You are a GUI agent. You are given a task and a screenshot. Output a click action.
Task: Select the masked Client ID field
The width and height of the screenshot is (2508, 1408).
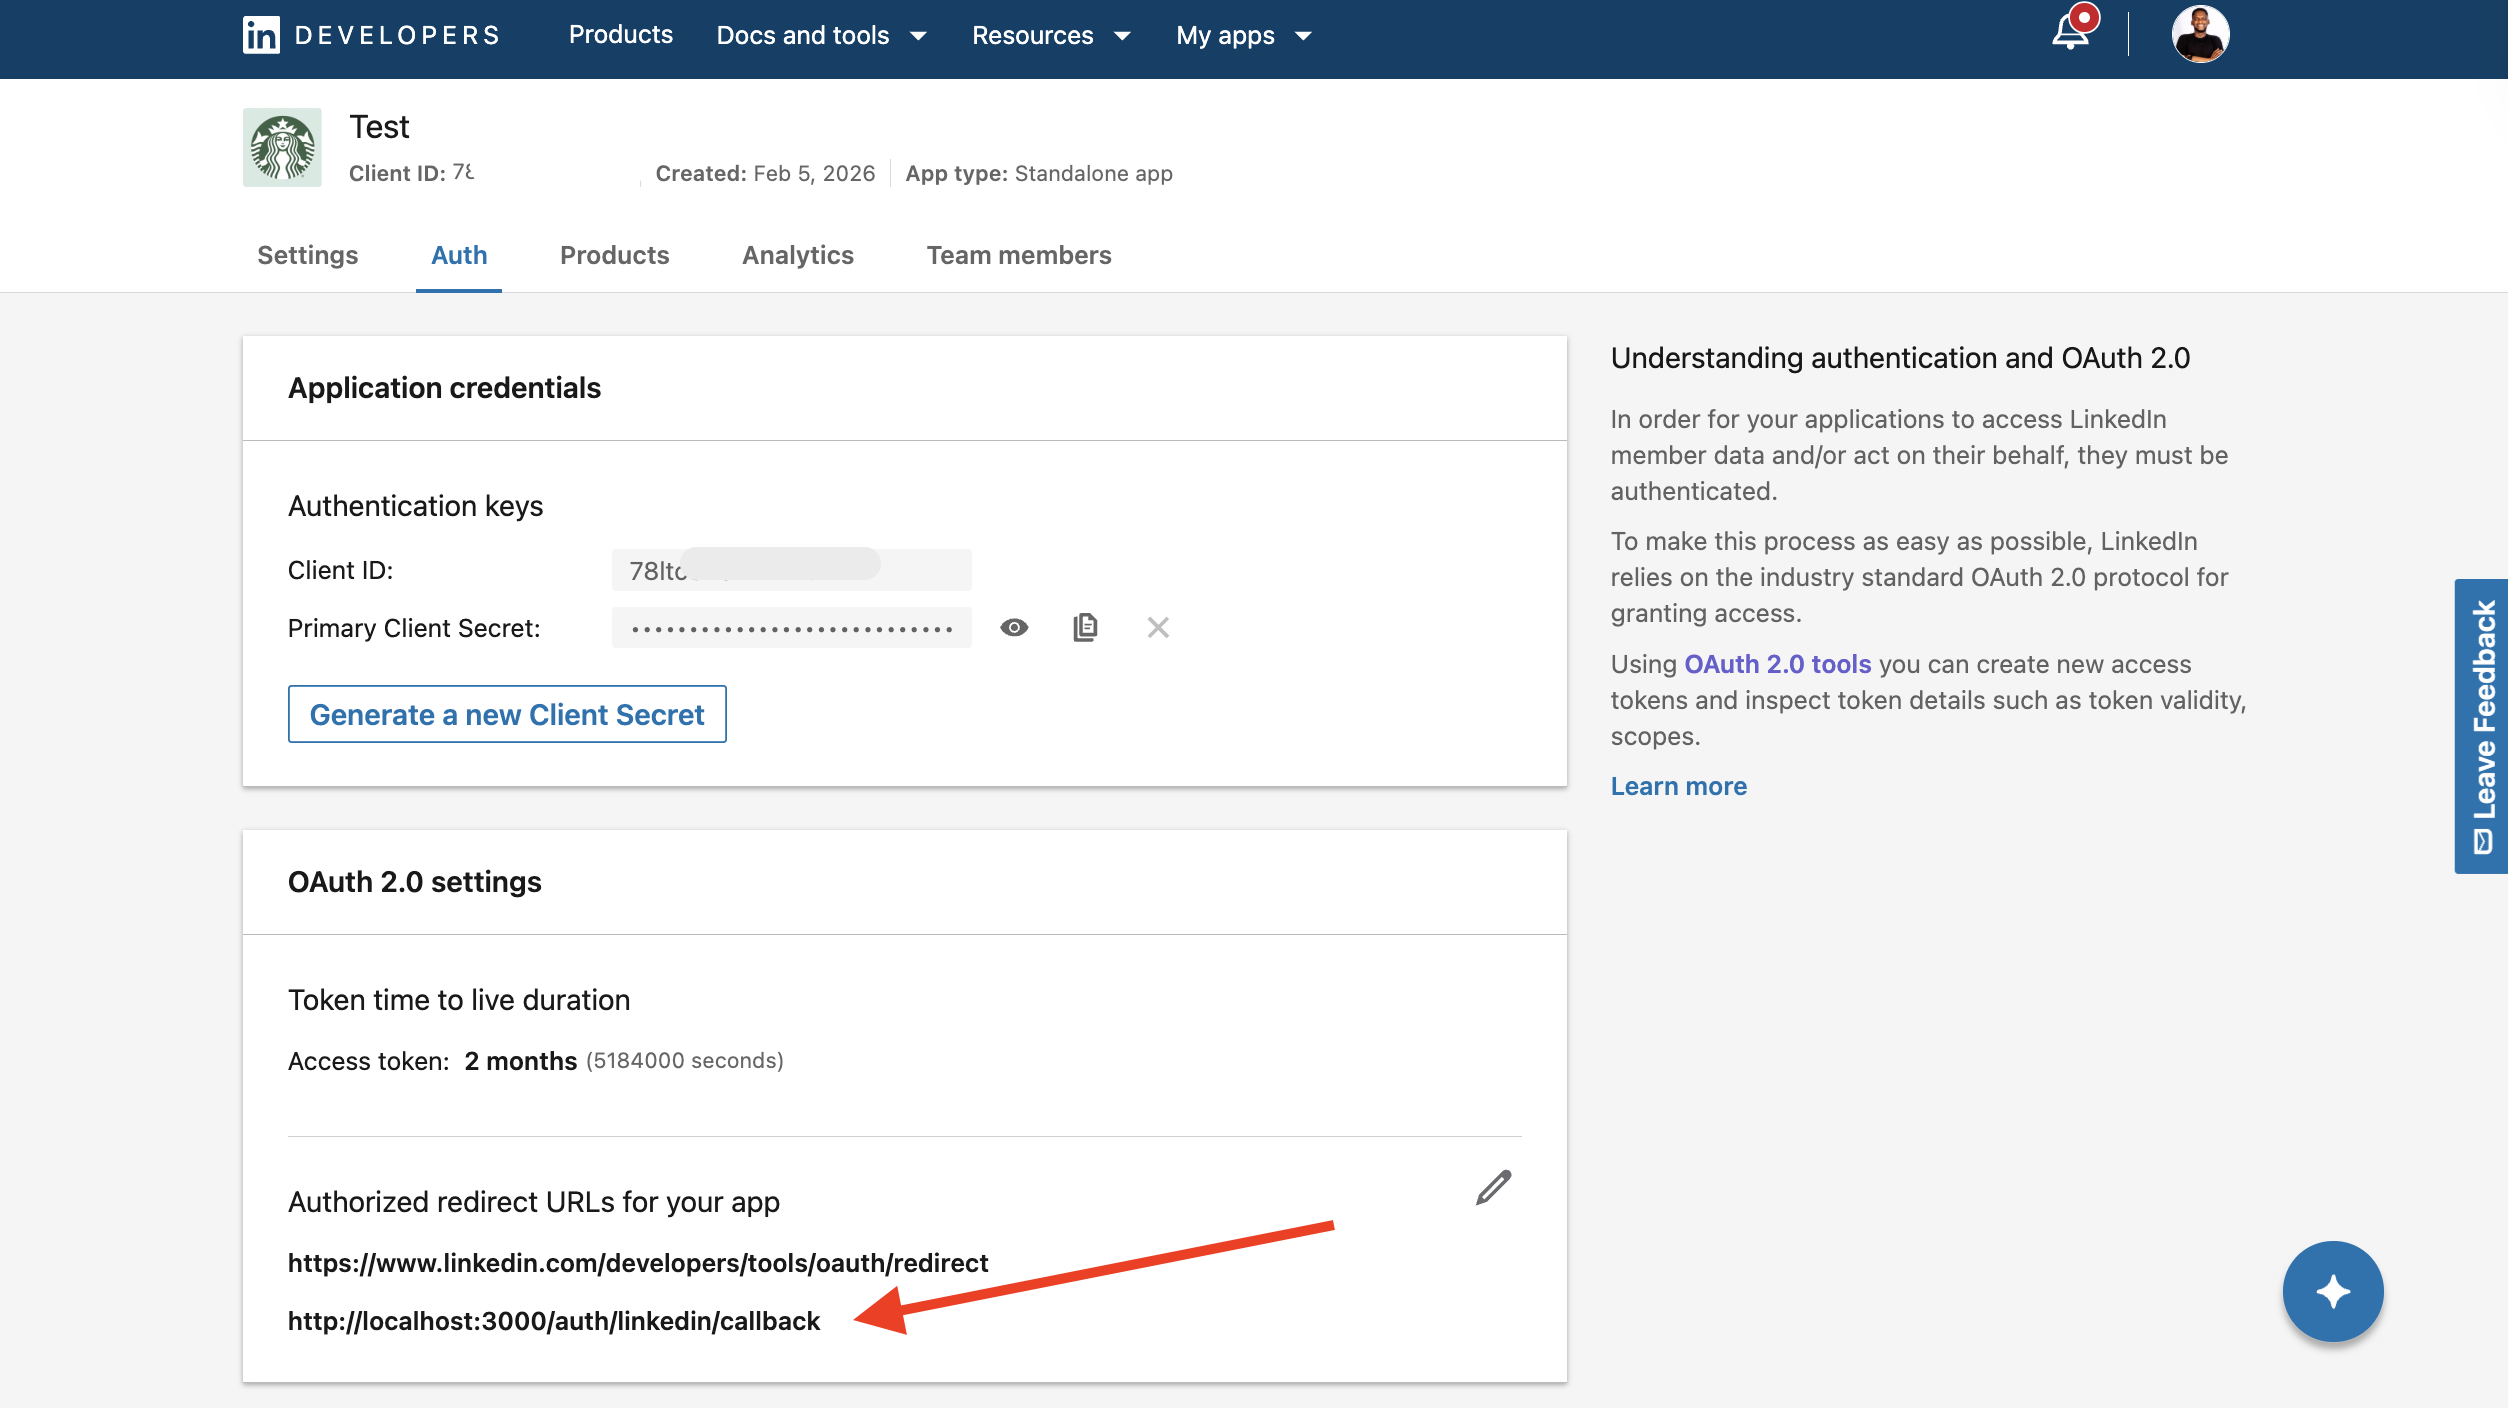(790, 569)
